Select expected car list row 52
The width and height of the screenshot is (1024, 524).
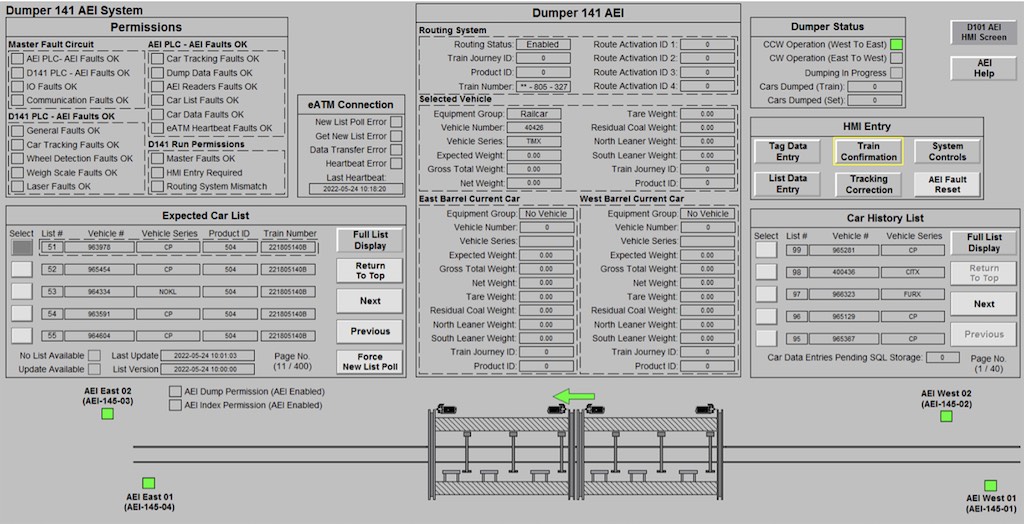(22, 269)
